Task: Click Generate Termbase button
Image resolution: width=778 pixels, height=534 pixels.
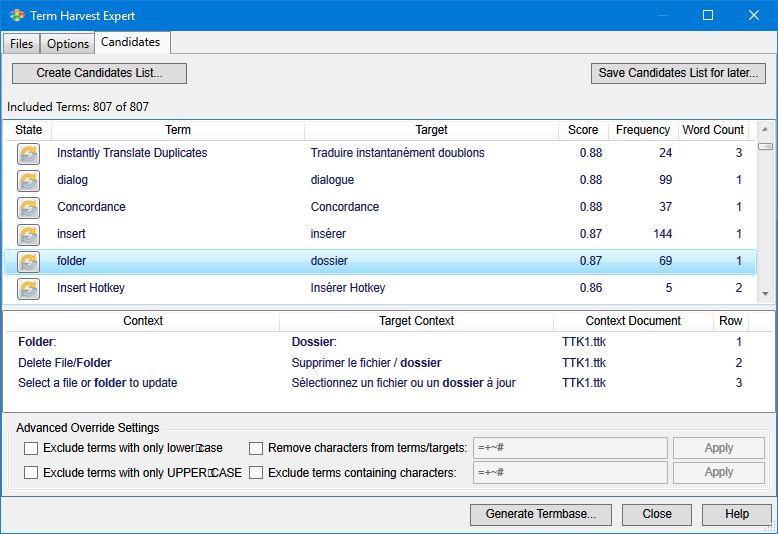Action: [x=541, y=514]
